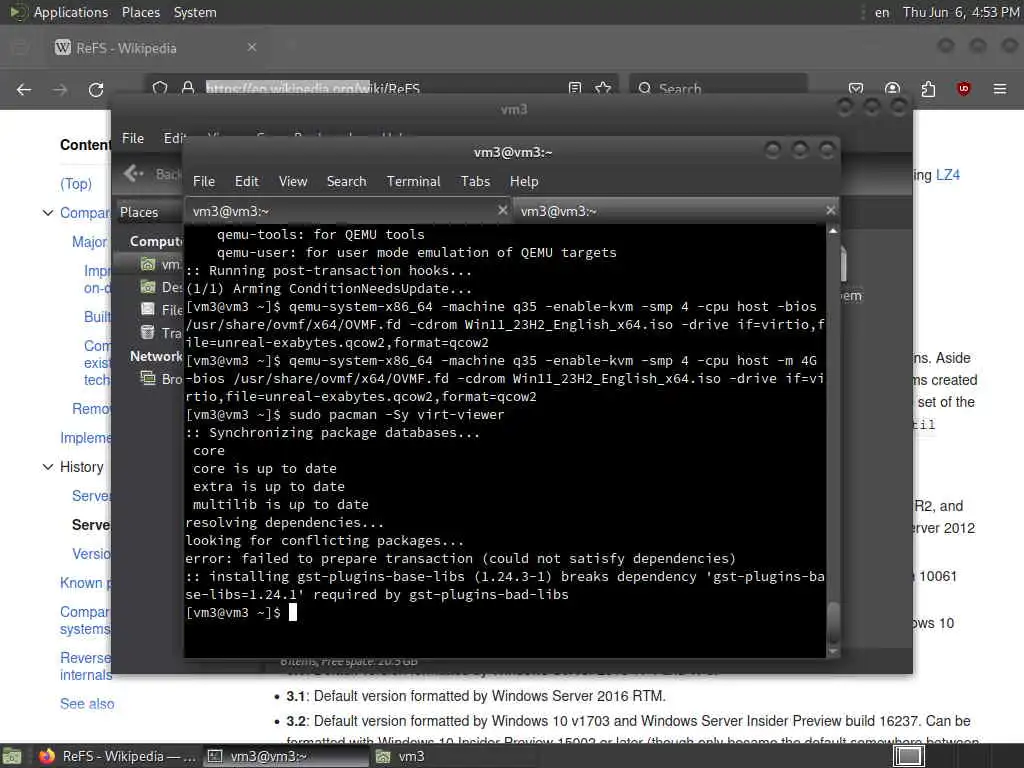
Task: Follow the (Top) link in contents
Action: (76, 184)
